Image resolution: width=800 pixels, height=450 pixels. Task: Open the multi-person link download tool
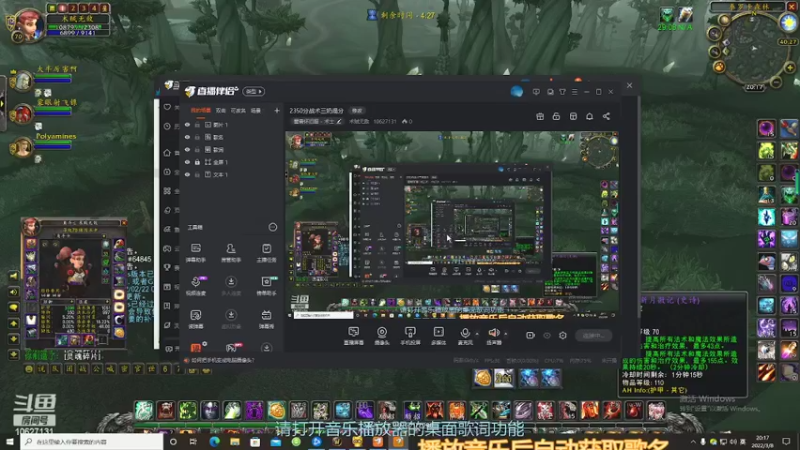231,286
